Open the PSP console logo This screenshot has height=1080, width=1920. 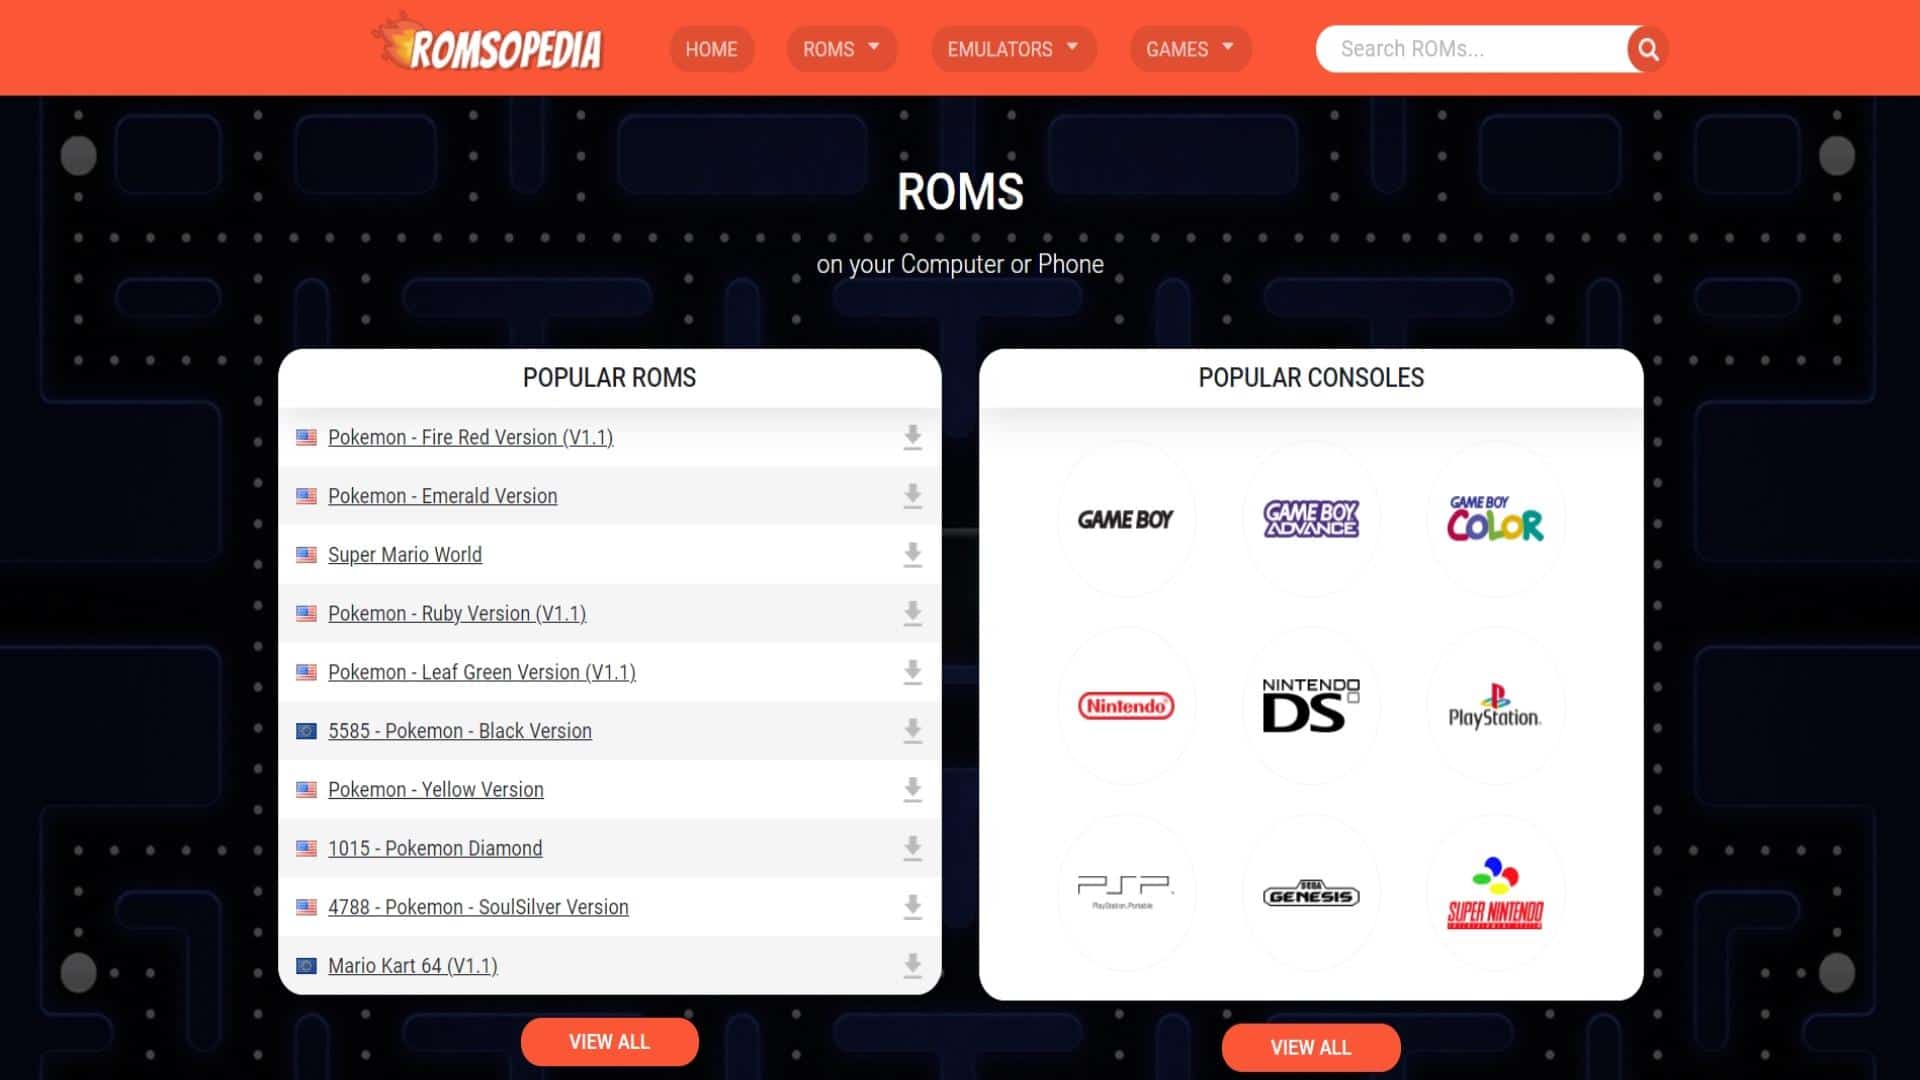(1125, 892)
